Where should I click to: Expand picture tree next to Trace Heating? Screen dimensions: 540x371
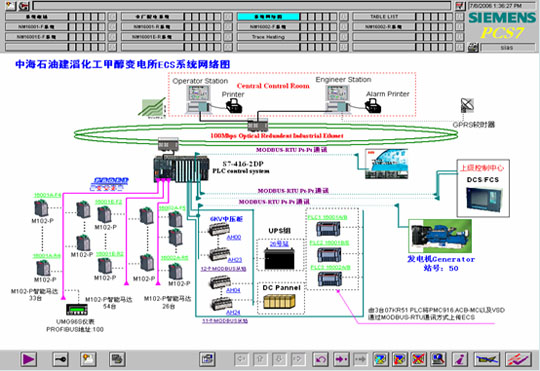coord(343,37)
